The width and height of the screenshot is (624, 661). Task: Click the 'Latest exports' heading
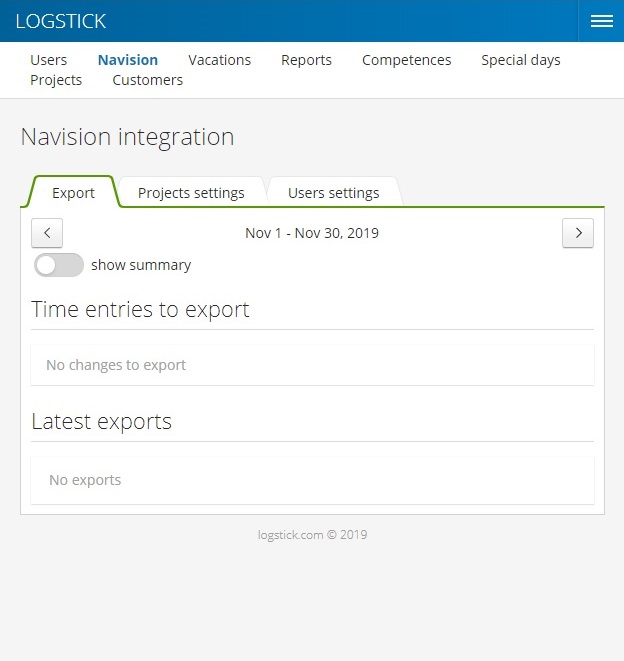101,422
